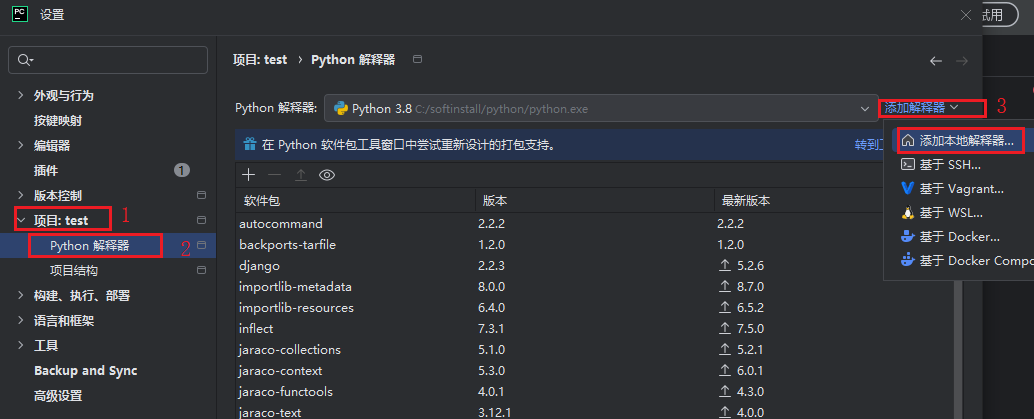
Task: Expand the 编辑器 section
Action: click(x=20, y=145)
